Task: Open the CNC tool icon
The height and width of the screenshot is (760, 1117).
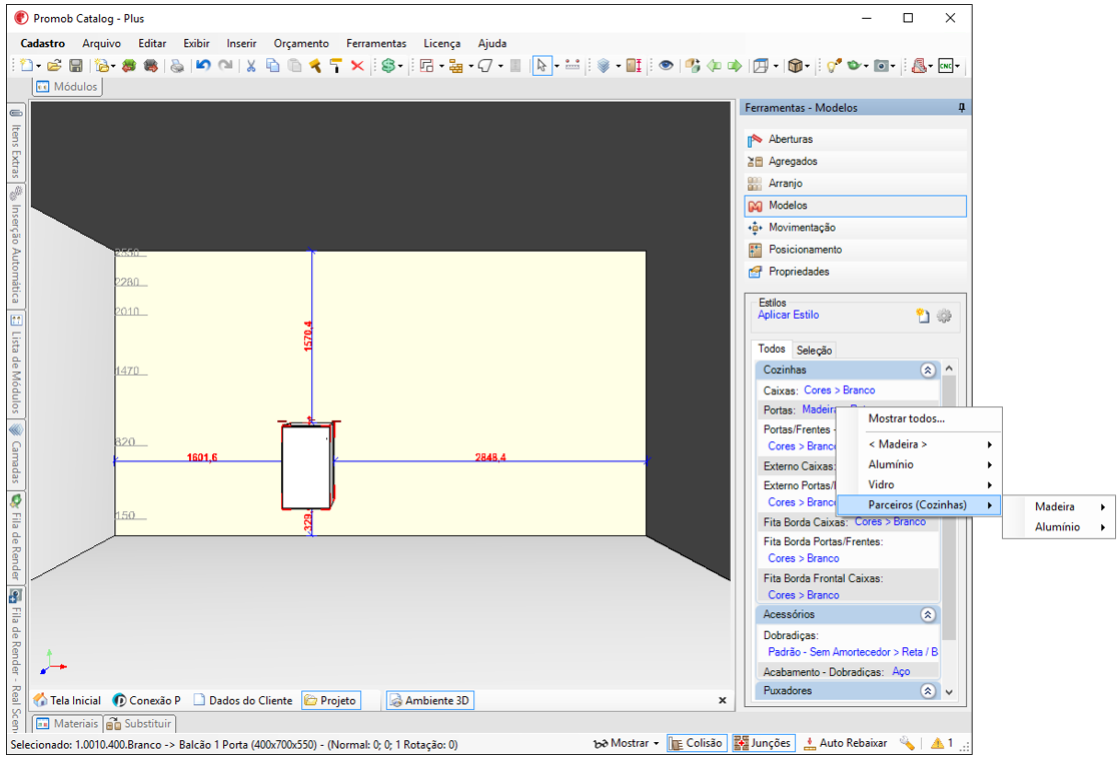Action: (x=946, y=66)
